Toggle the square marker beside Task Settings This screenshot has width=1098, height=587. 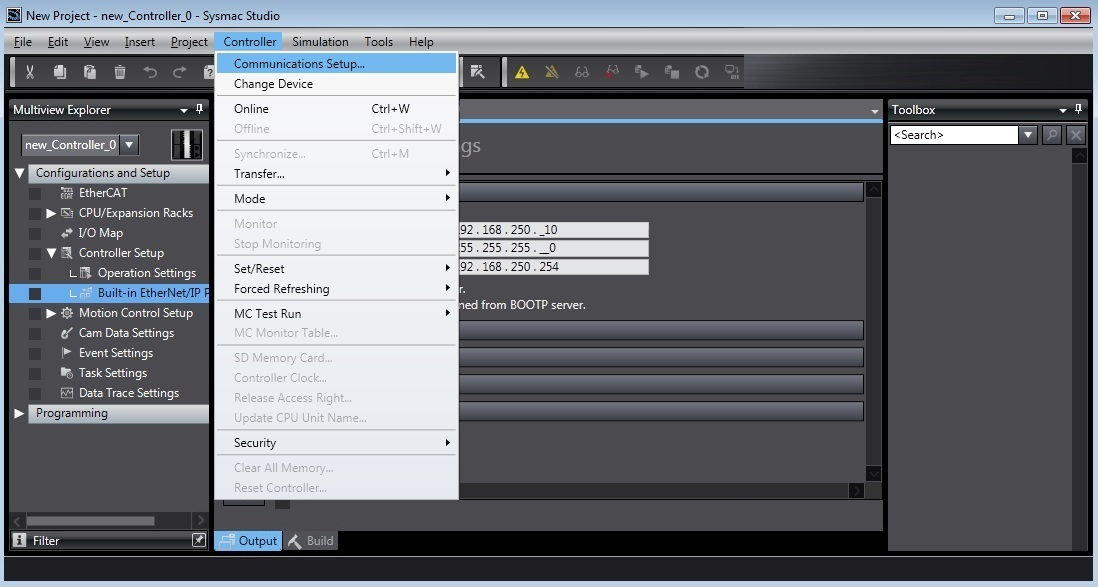point(34,373)
